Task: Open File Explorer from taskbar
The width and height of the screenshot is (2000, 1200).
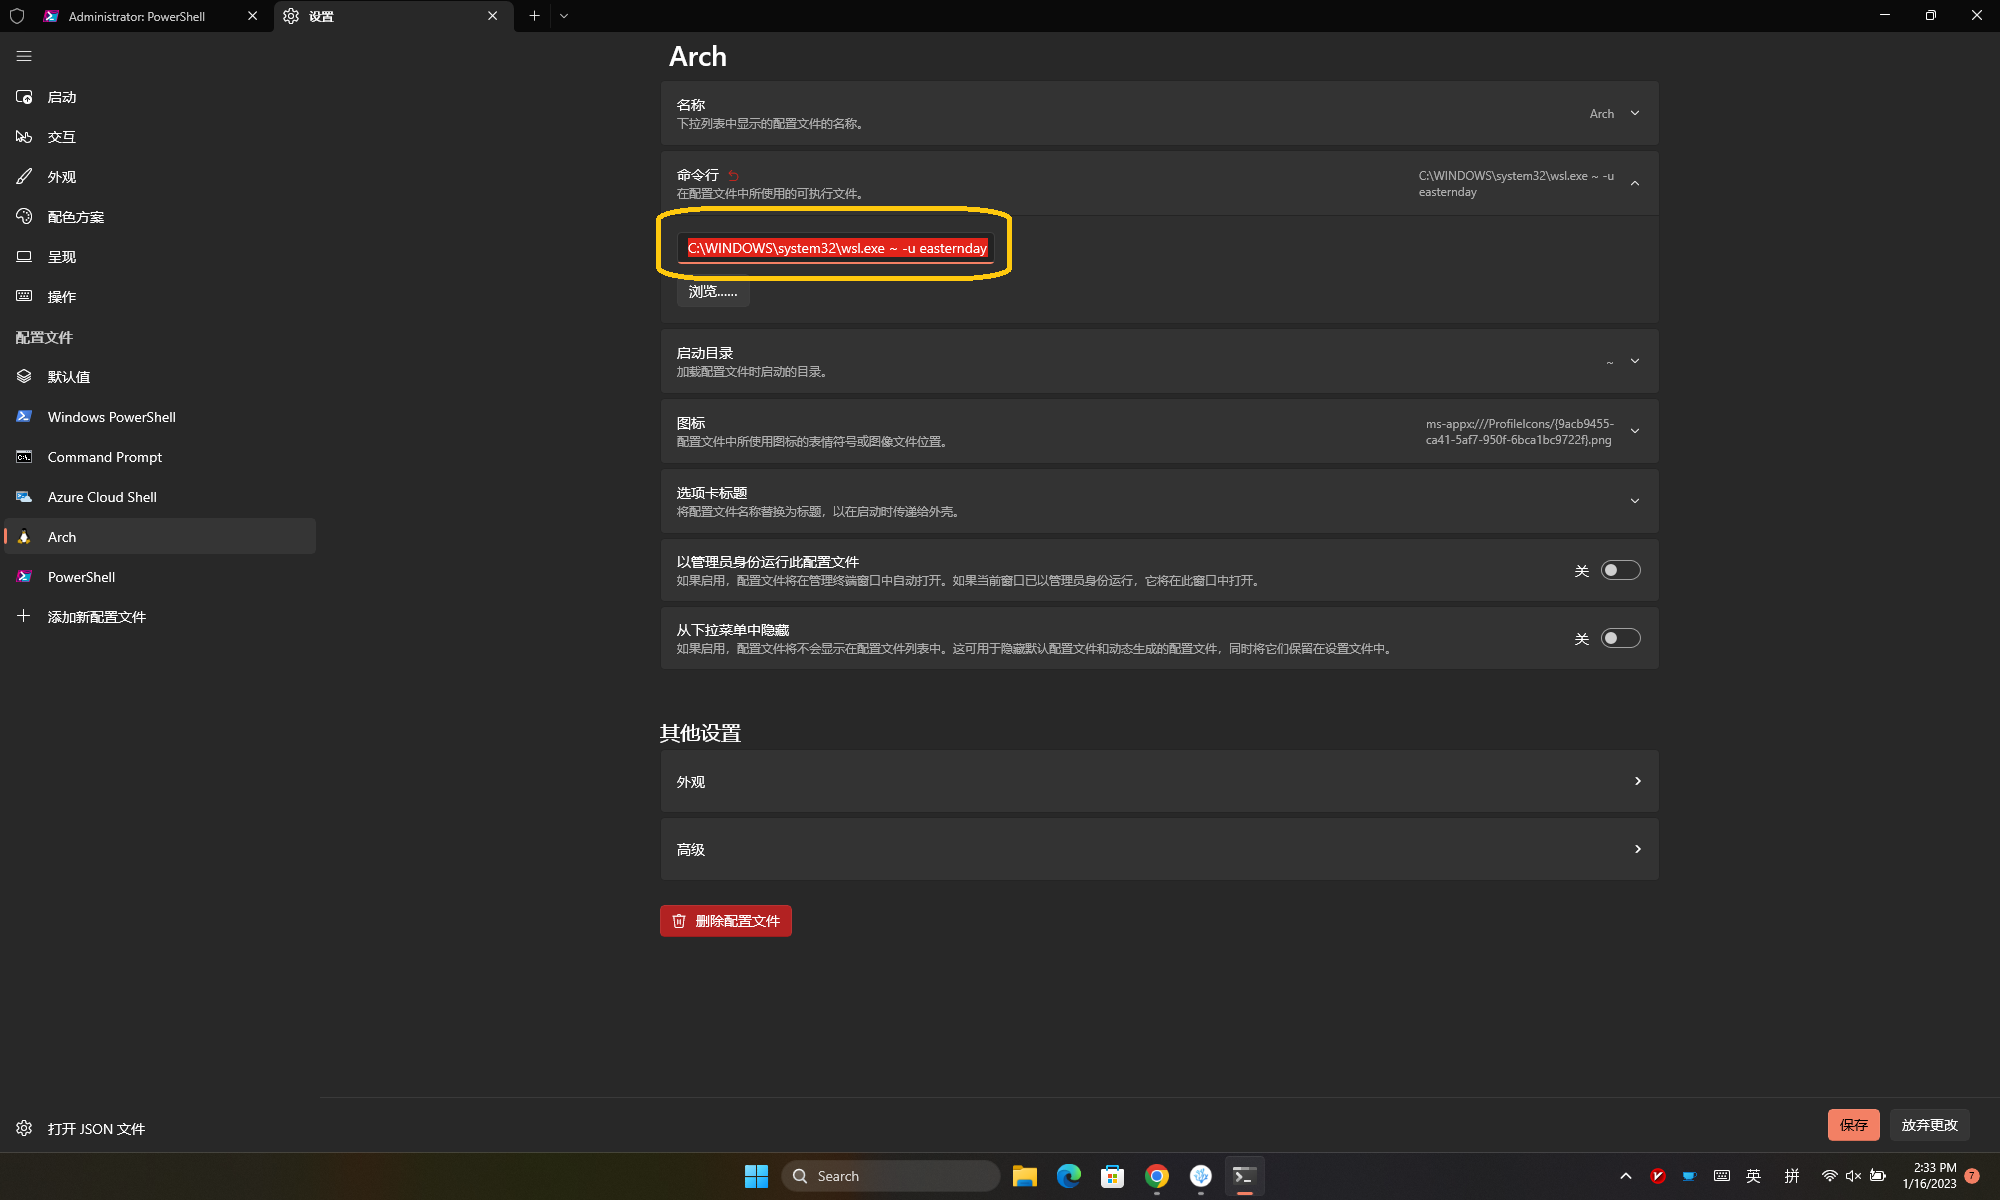Action: (x=1024, y=1176)
